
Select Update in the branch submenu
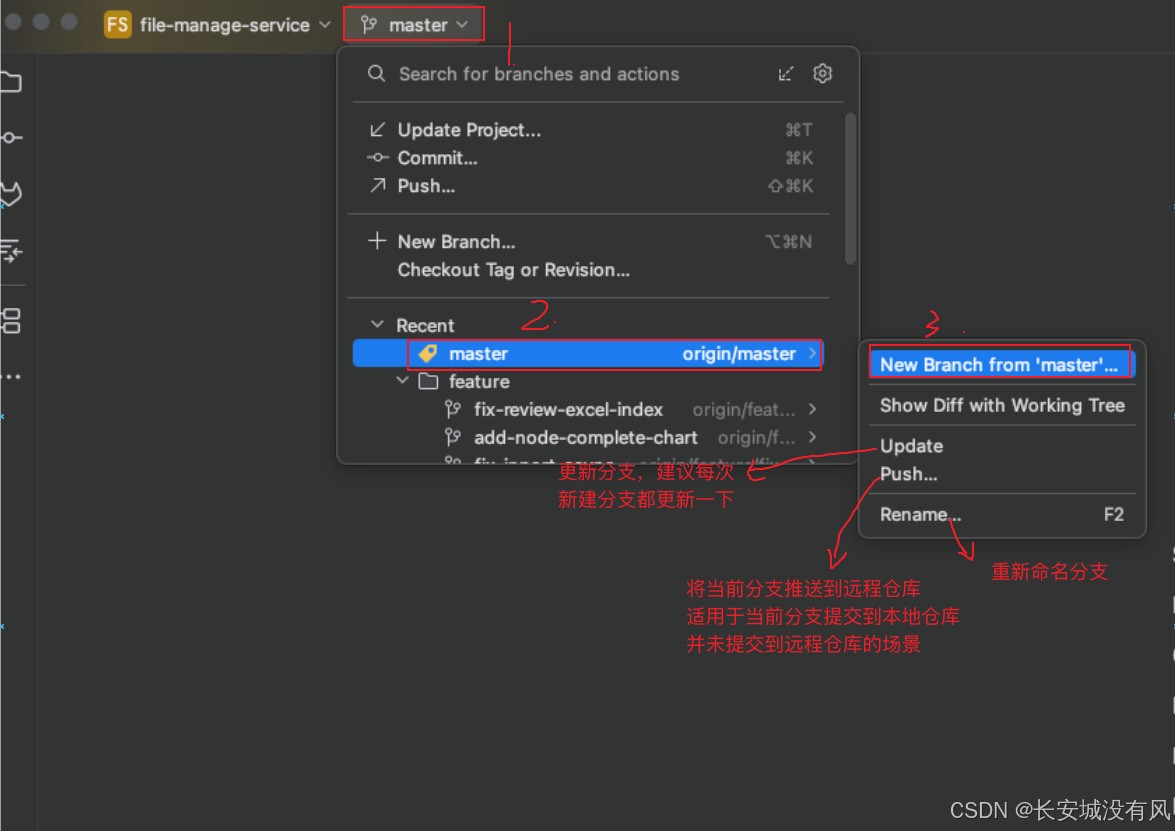1002,446
